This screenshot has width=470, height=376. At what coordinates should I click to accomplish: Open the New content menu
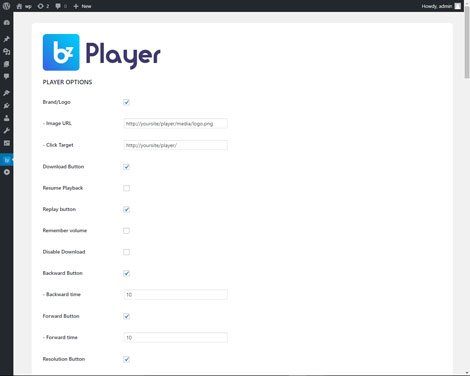click(82, 6)
